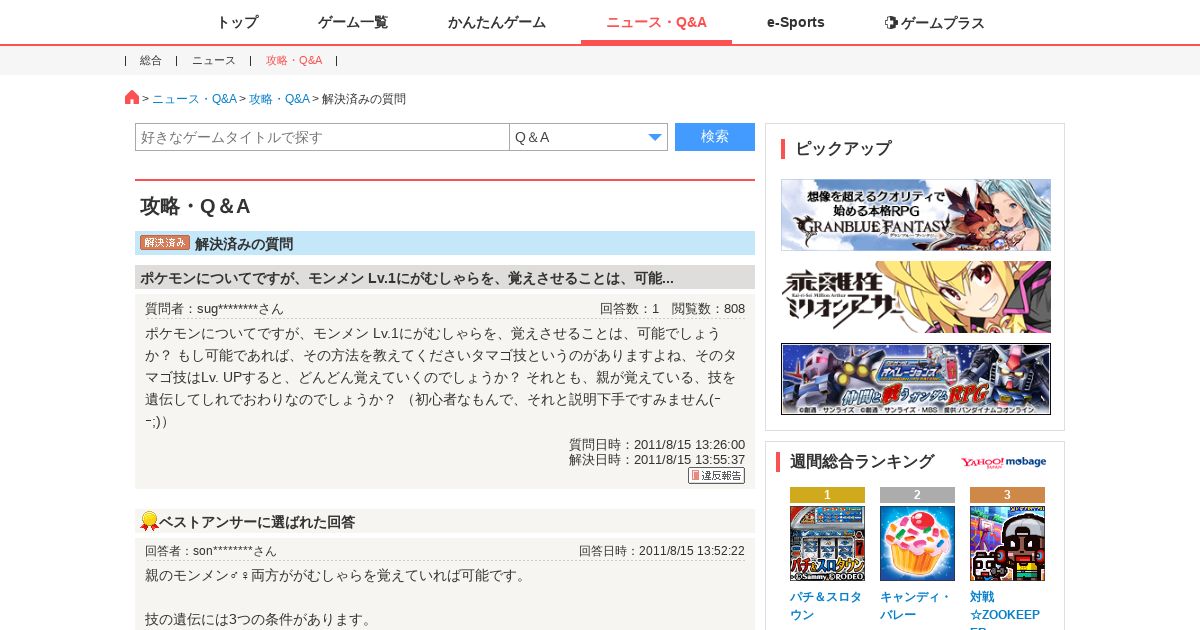
Task: Select the 総合 sub-menu item
Action: click(x=151, y=60)
